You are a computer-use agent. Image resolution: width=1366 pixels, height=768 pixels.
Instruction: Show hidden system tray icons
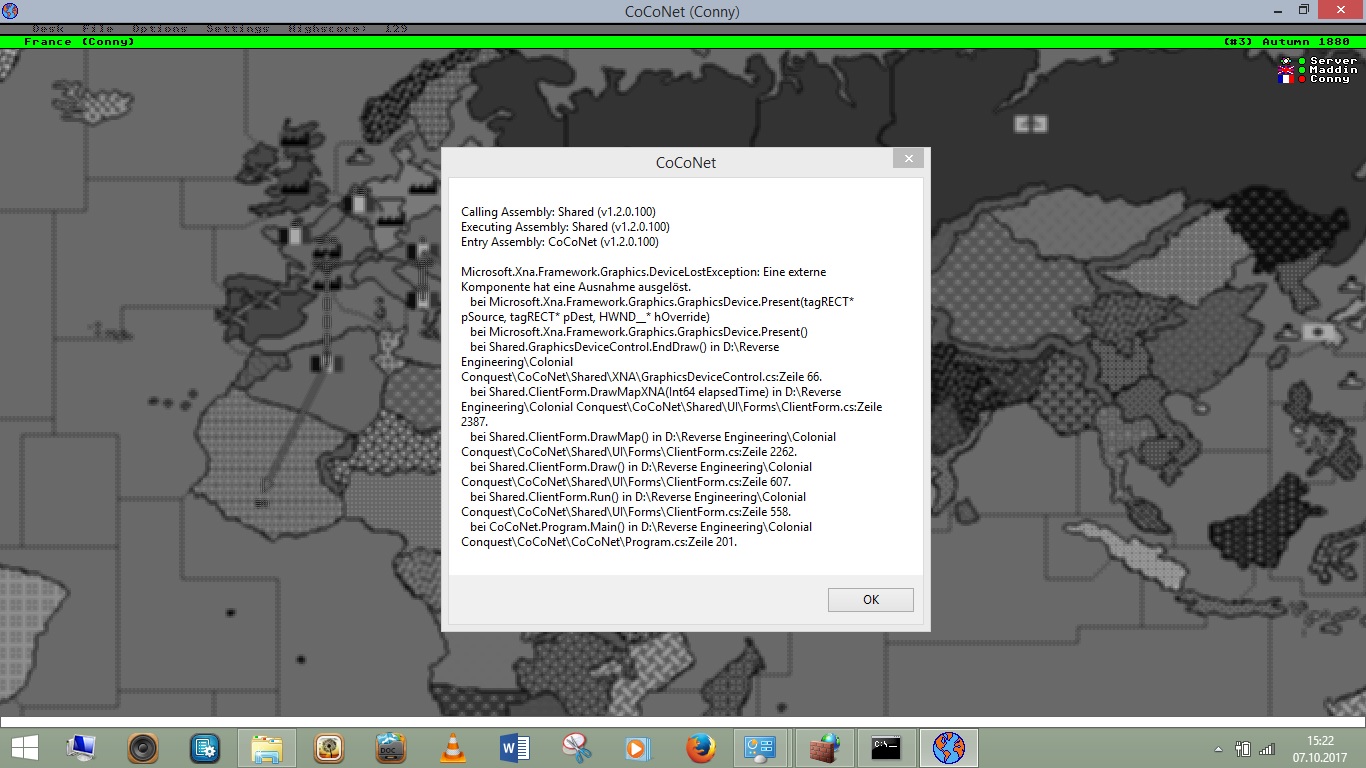1218,749
